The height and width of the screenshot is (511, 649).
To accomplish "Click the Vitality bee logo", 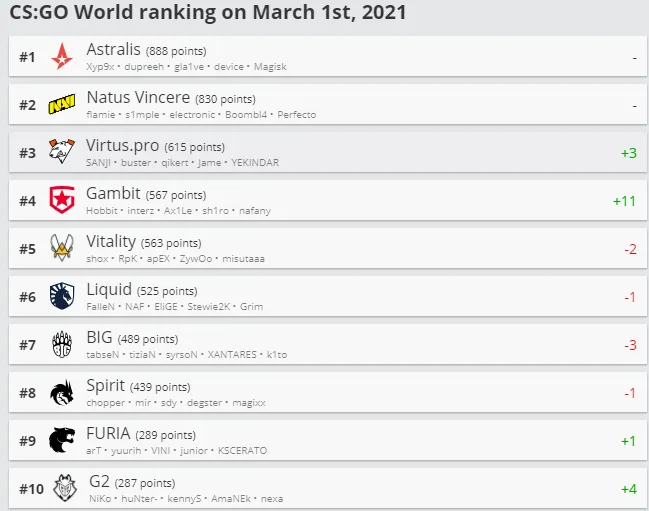I will point(62,247).
